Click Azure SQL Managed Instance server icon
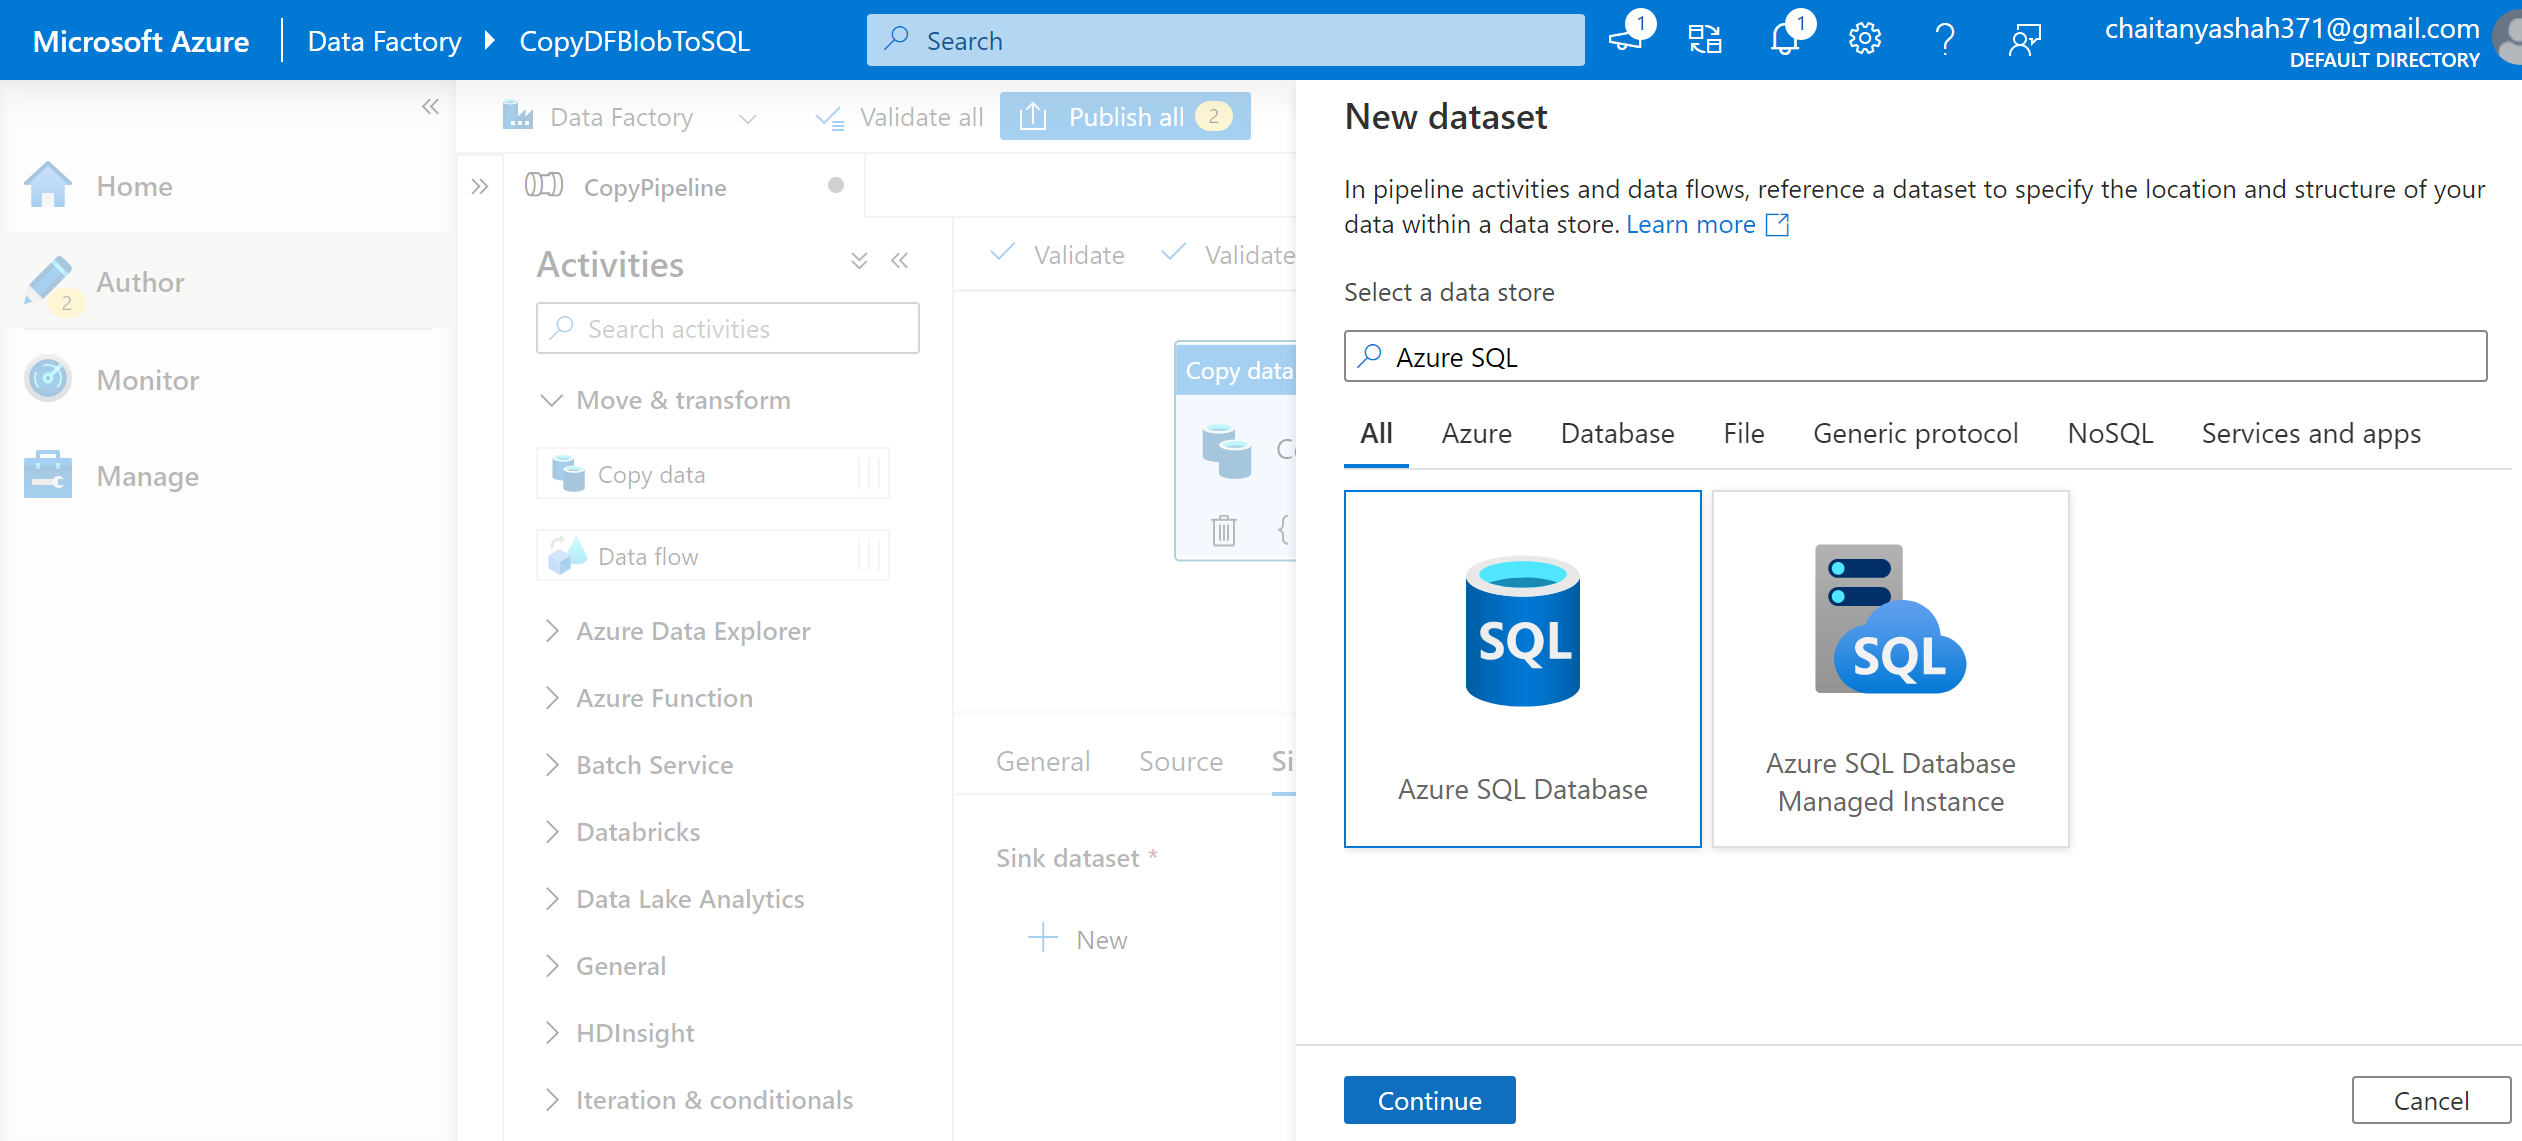Screen dimensions: 2522x1141 [1890, 618]
